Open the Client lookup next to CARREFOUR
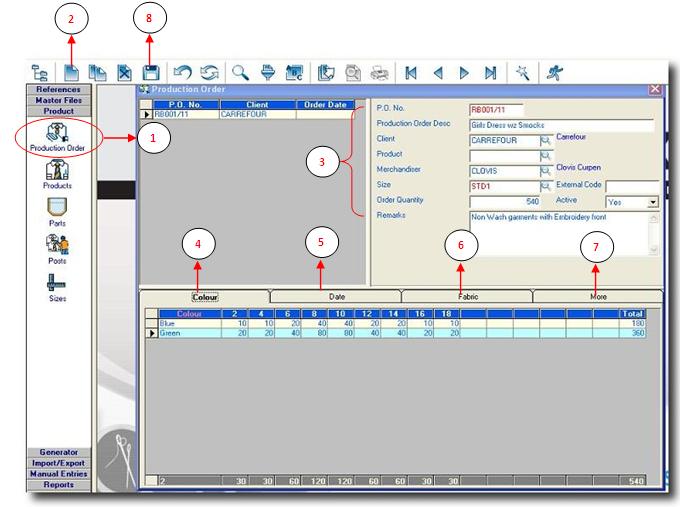The width and height of the screenshot is (680, 507). (546, 141)
